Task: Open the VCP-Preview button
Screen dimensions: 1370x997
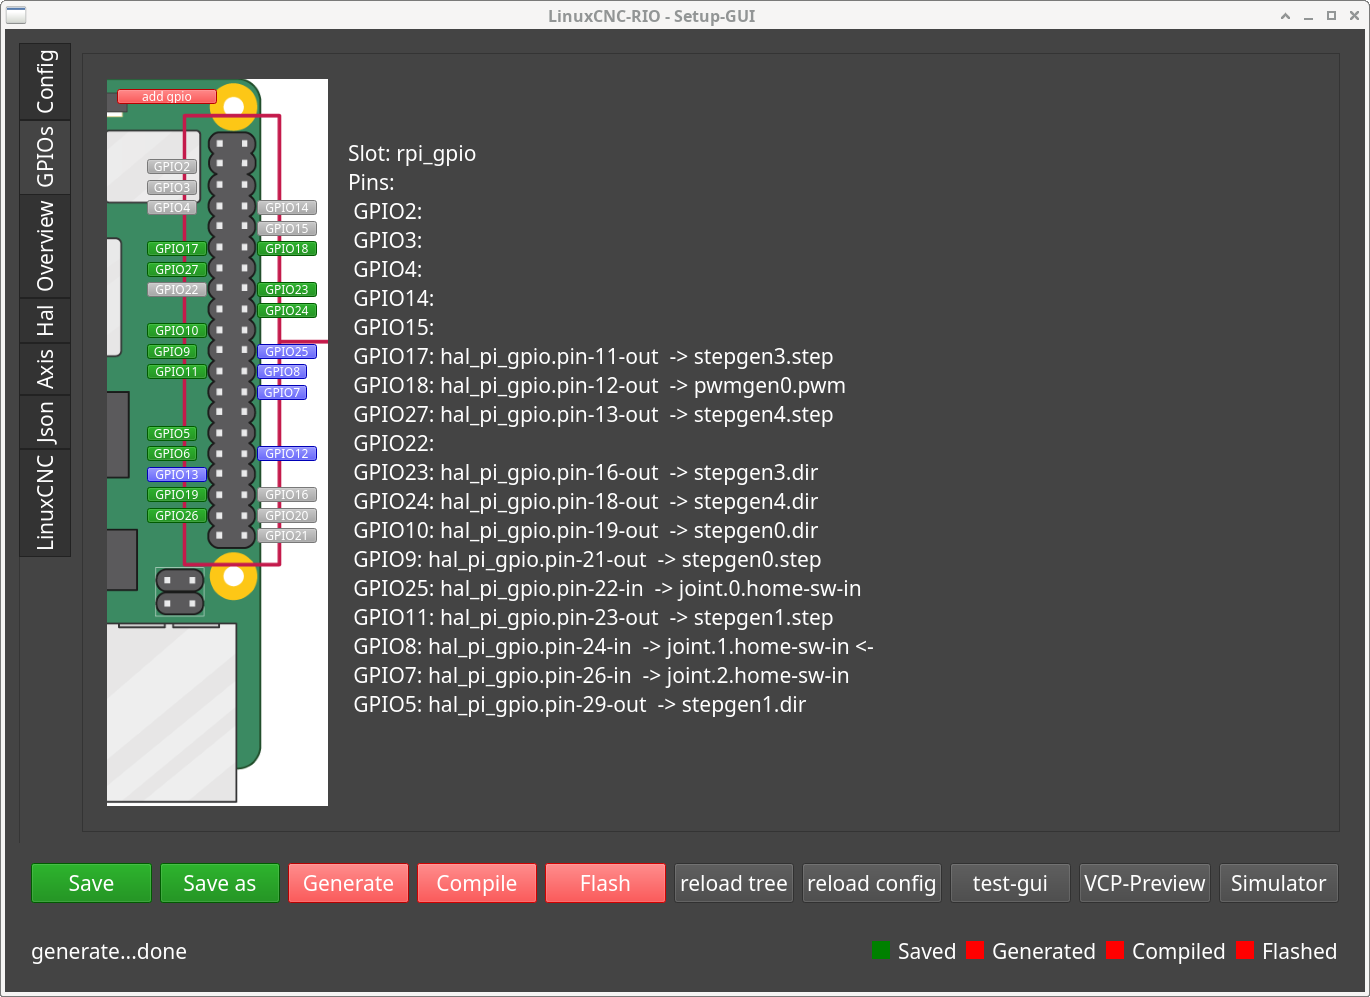Action: 1145,883
